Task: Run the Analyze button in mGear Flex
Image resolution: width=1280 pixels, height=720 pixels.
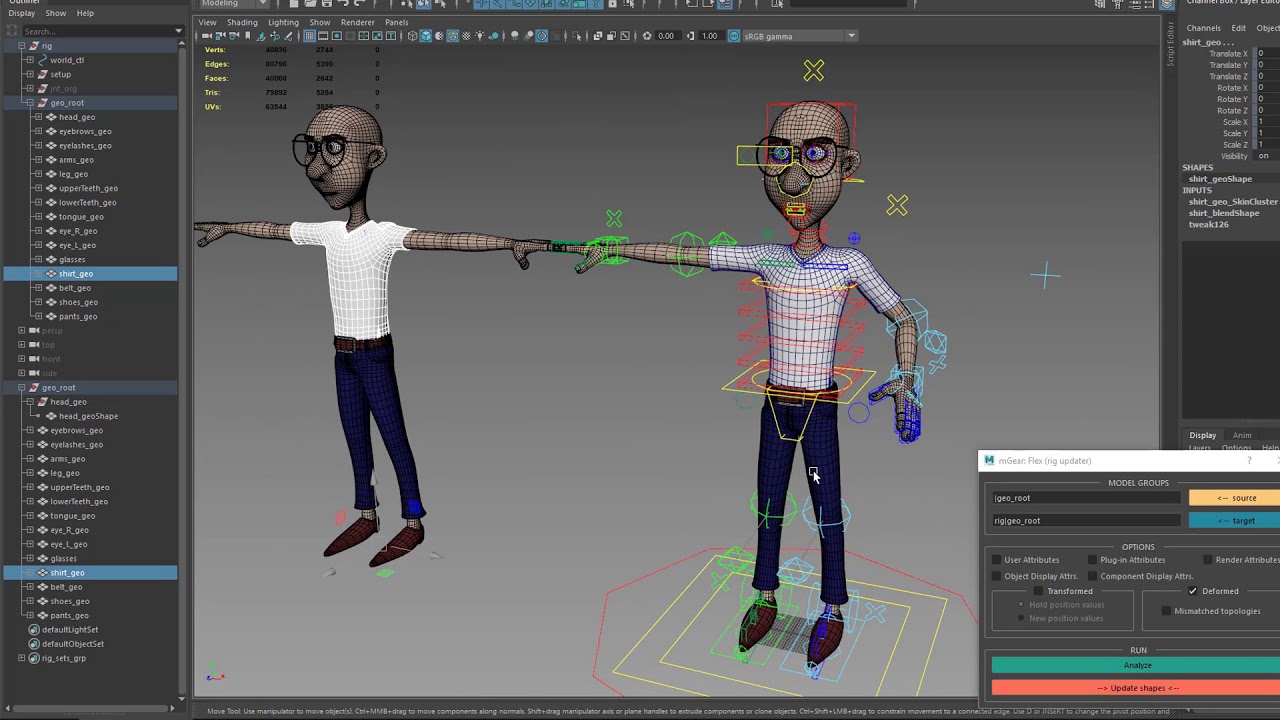Action: pos(1136,665)
